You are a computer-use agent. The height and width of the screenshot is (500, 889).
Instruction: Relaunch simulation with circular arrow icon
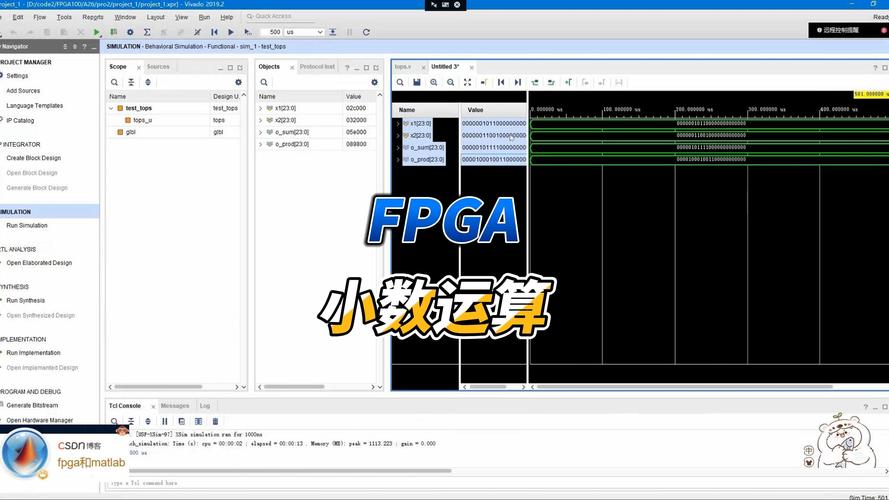366,32
